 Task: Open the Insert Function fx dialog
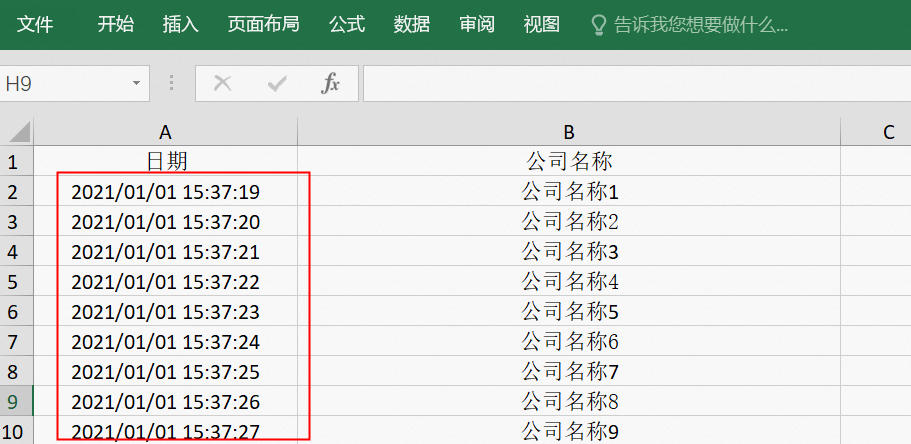[x=330, y=84]
